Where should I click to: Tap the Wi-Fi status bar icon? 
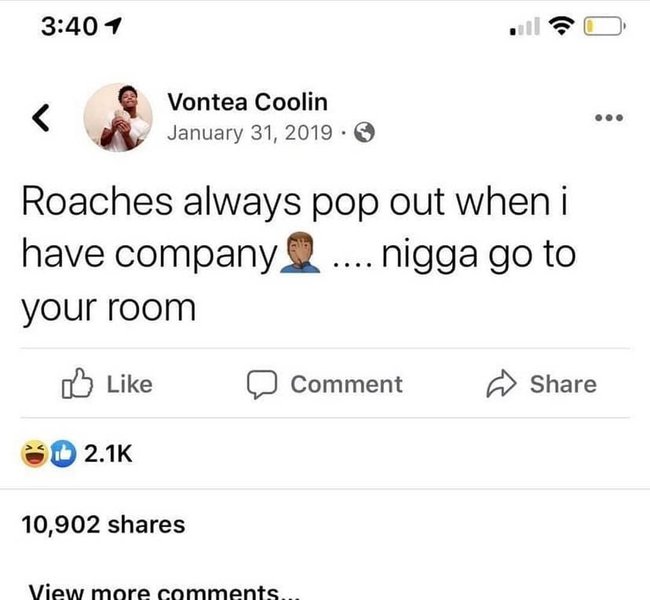pos(562,26)
